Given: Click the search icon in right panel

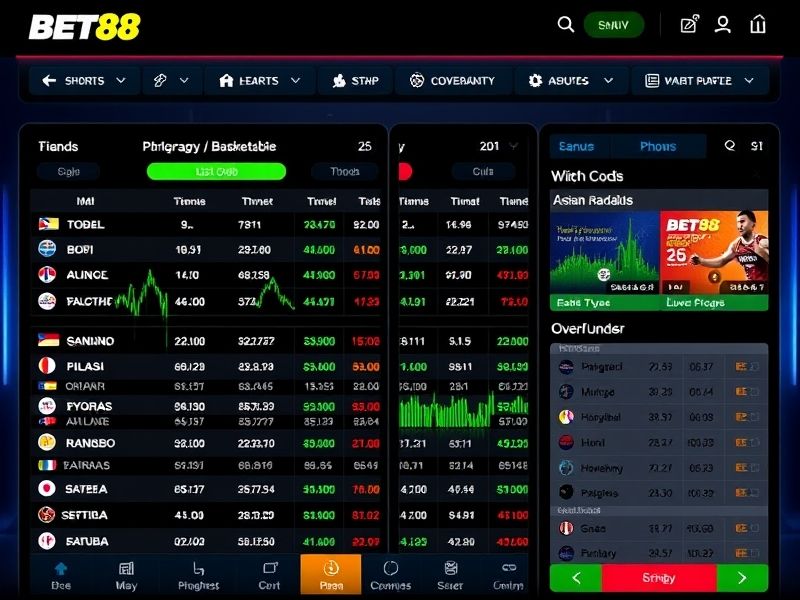Looking at the screenshot, I should tap(730, 146).
